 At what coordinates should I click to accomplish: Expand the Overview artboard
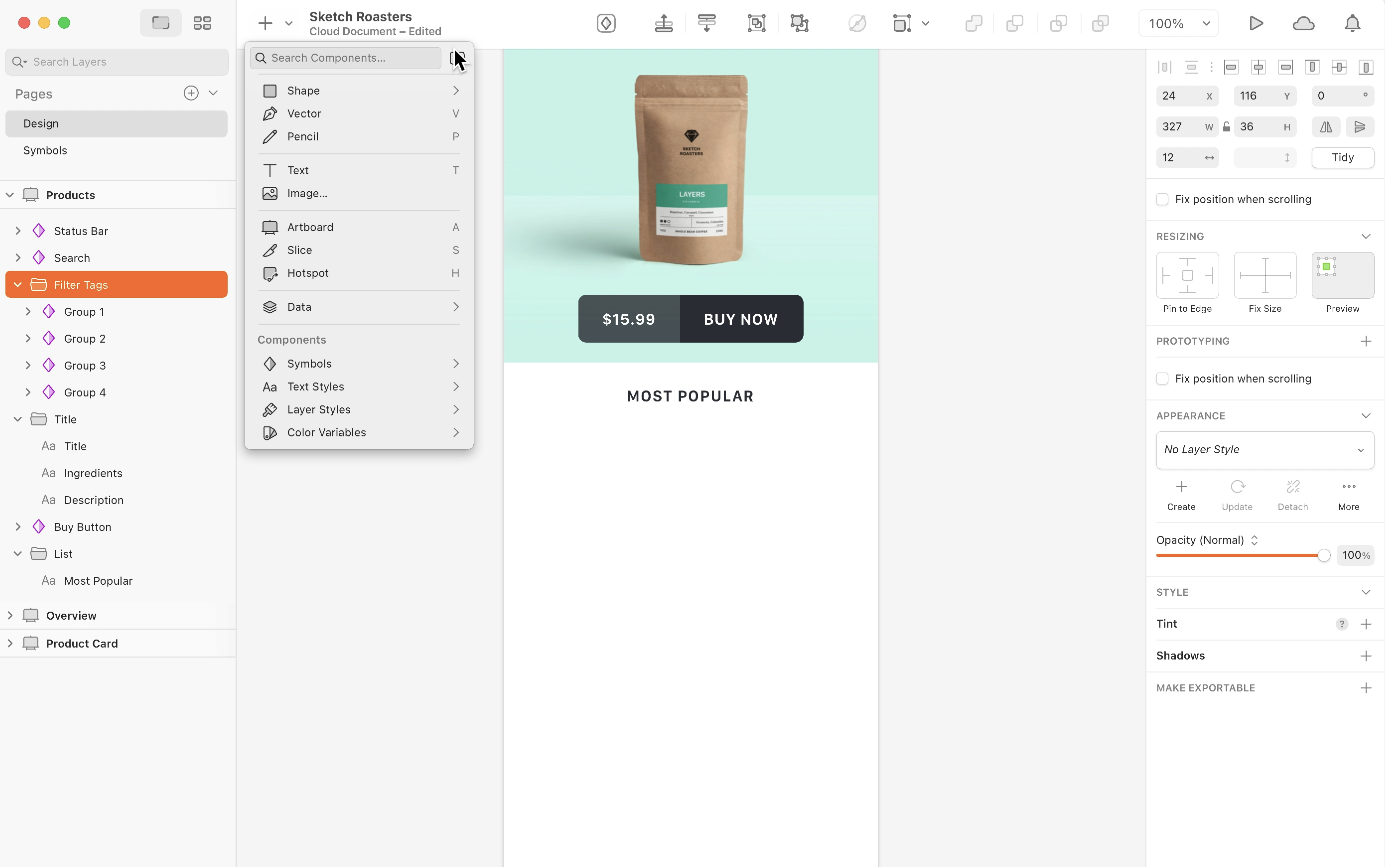pos(10,616)
